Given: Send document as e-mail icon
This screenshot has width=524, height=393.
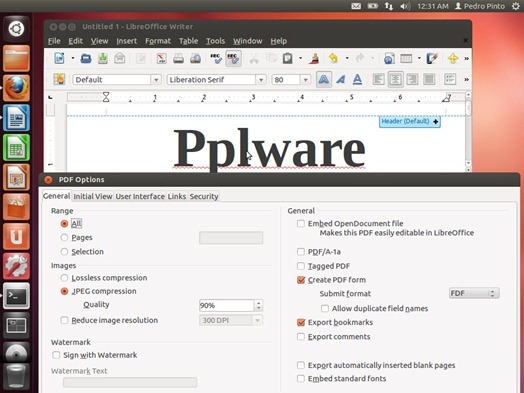Looking at the screenshot, I should pos(119,58).
